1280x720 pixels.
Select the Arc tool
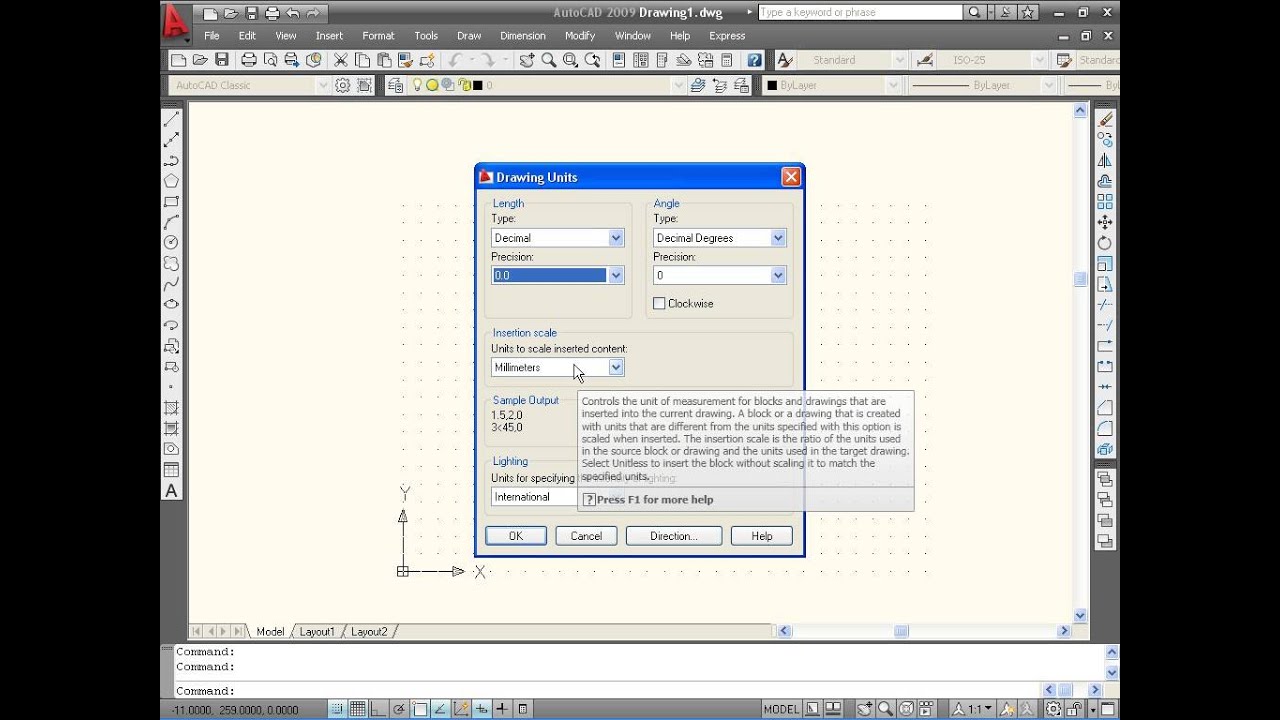[x=171, y=222]
